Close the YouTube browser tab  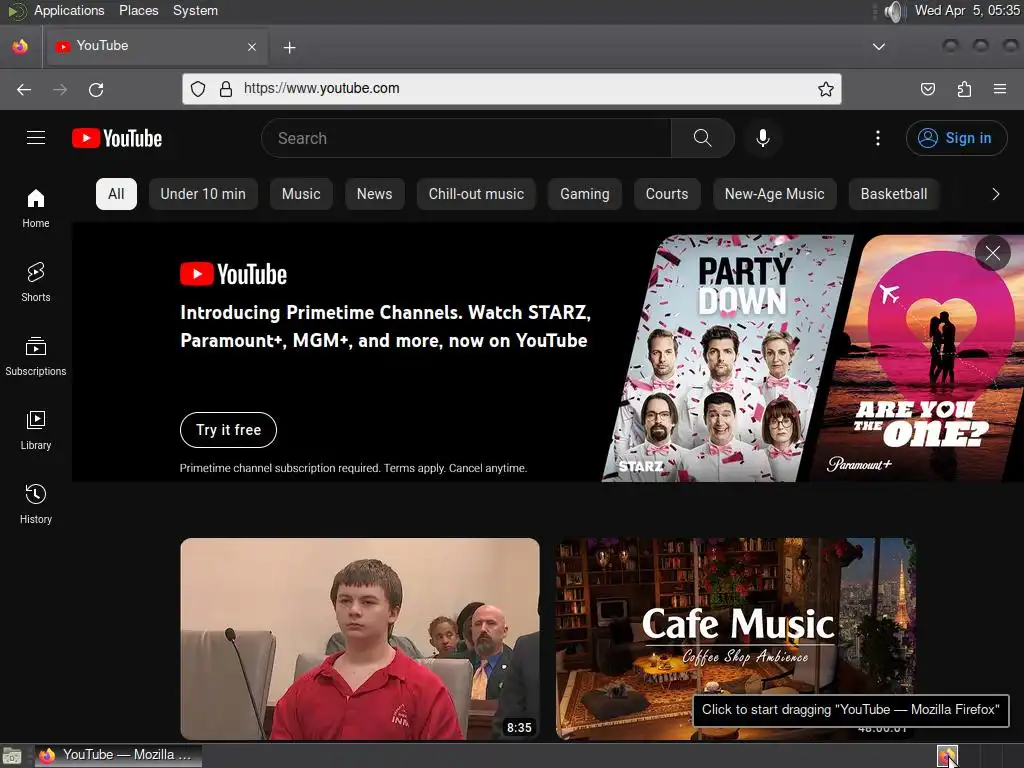point(252,47)
